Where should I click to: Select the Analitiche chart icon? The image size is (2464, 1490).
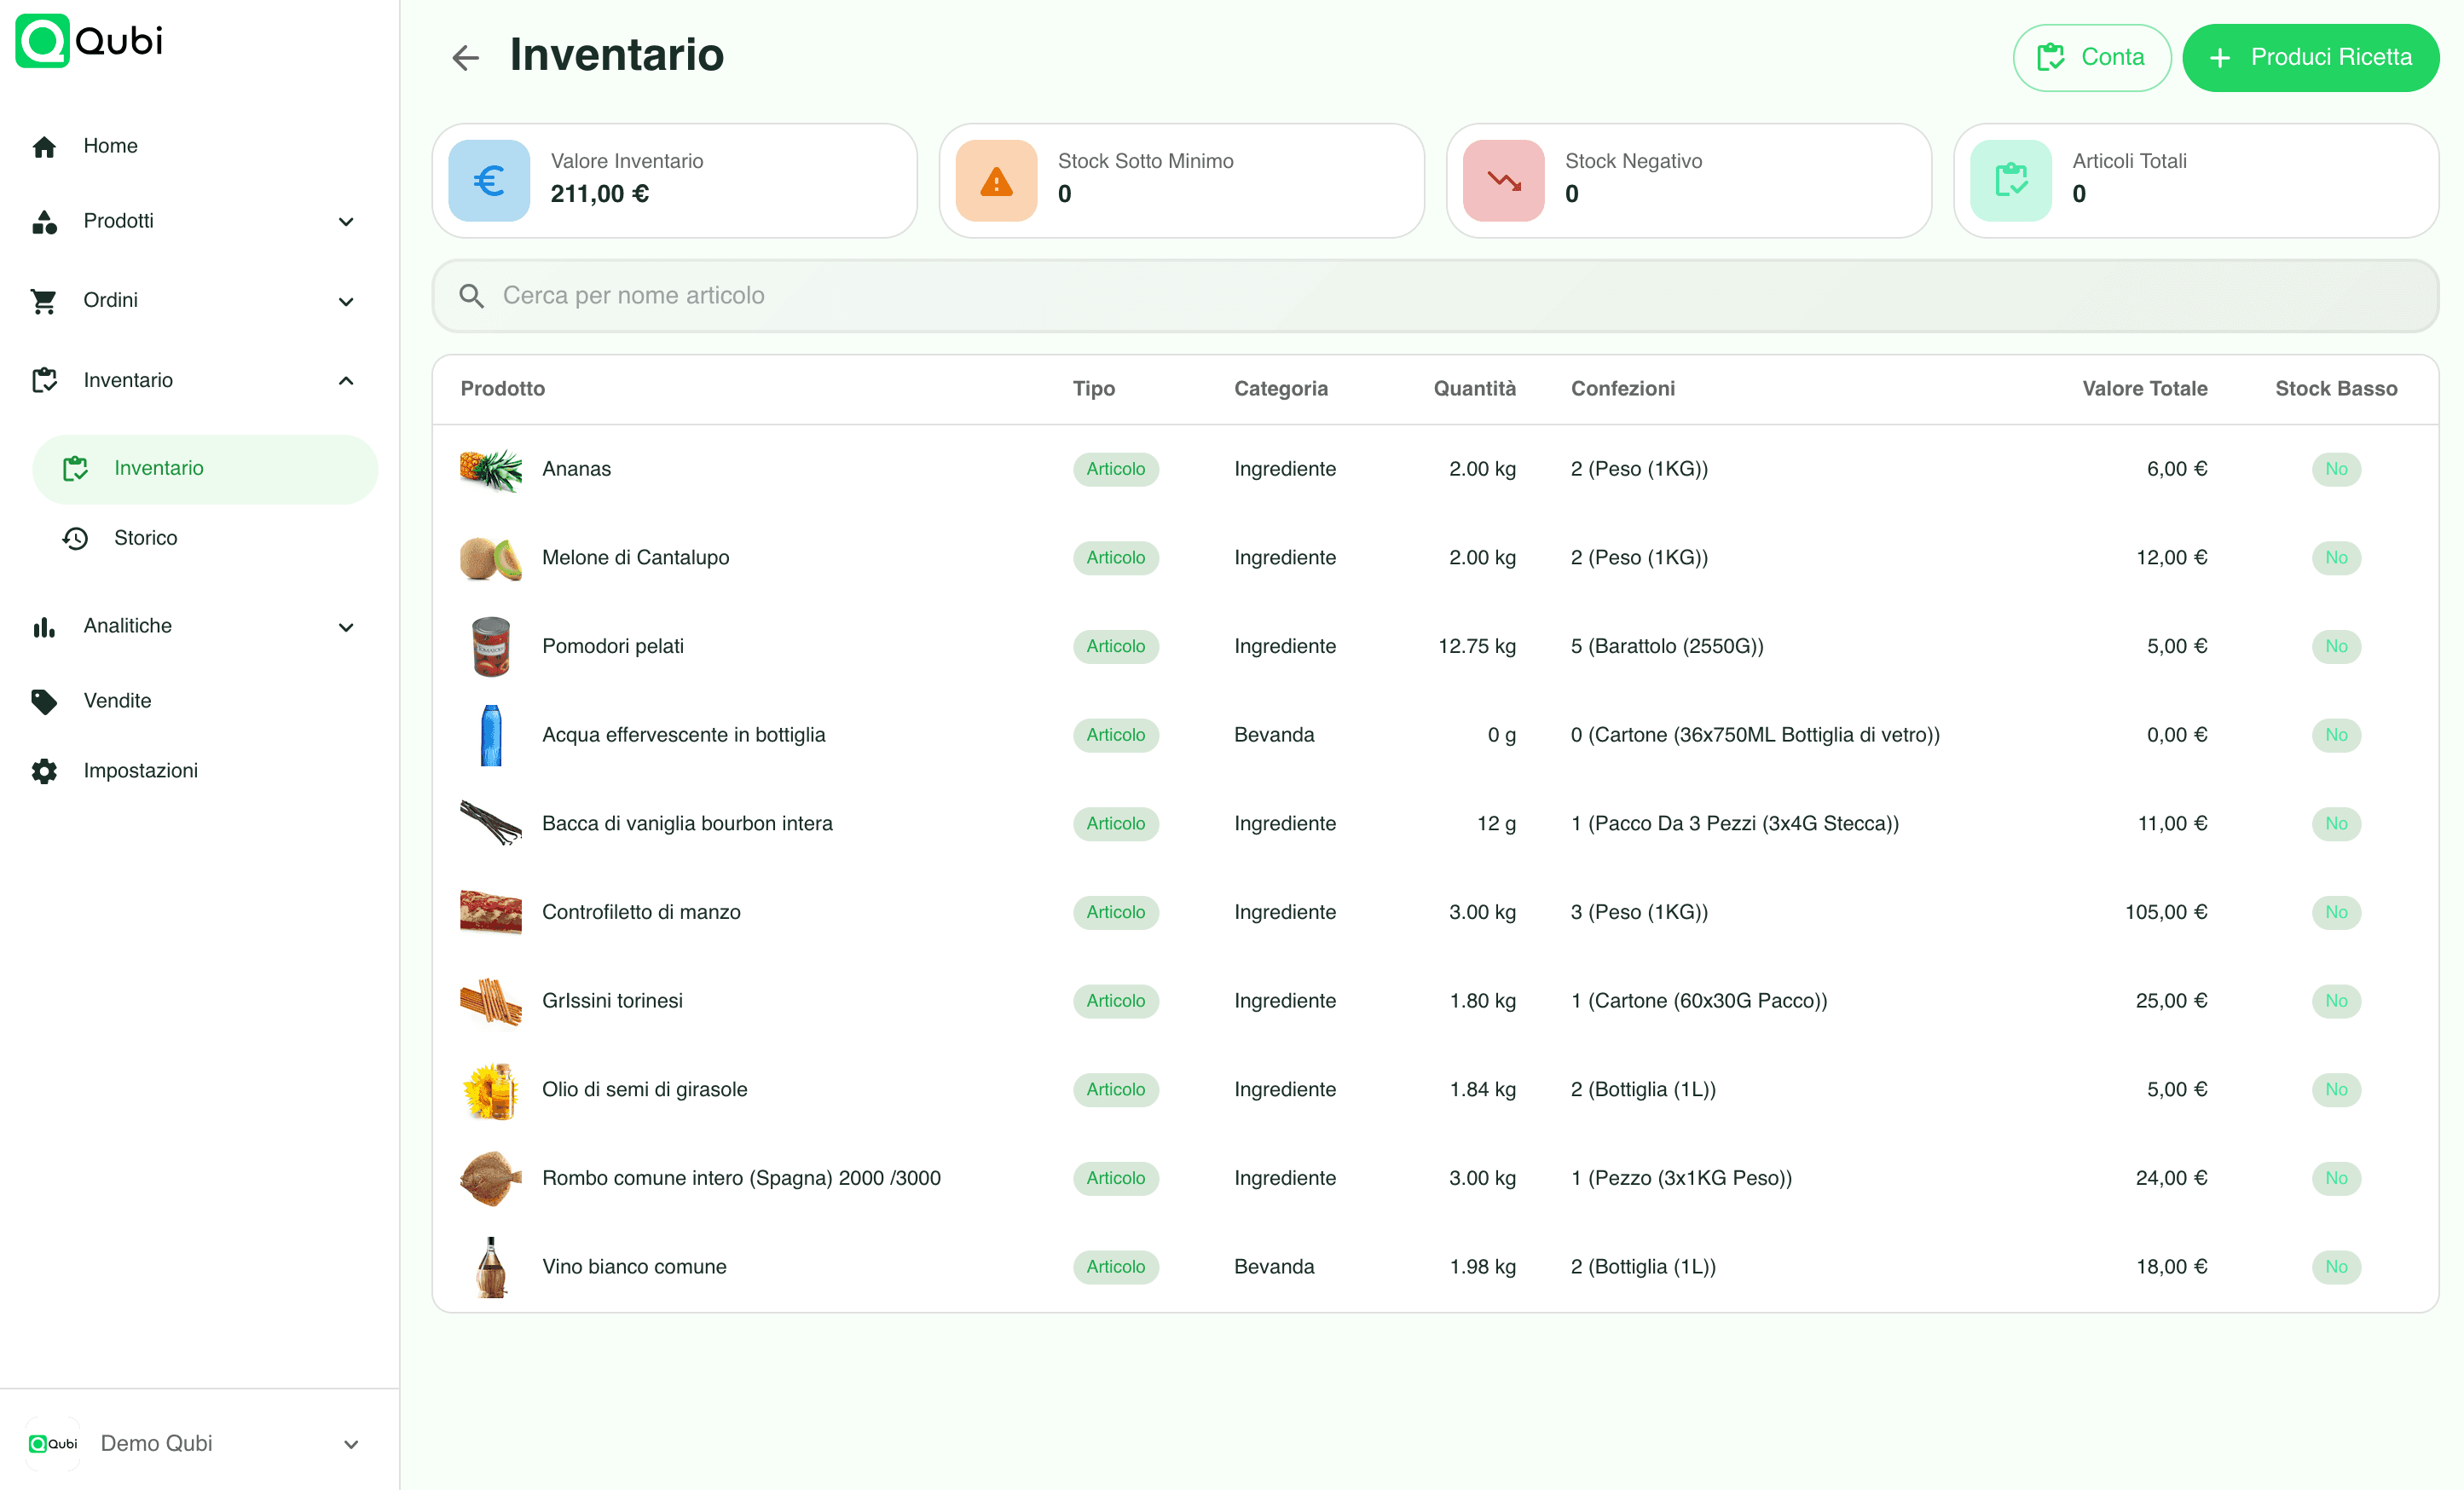pyautogui.click(x=44, y=626)
